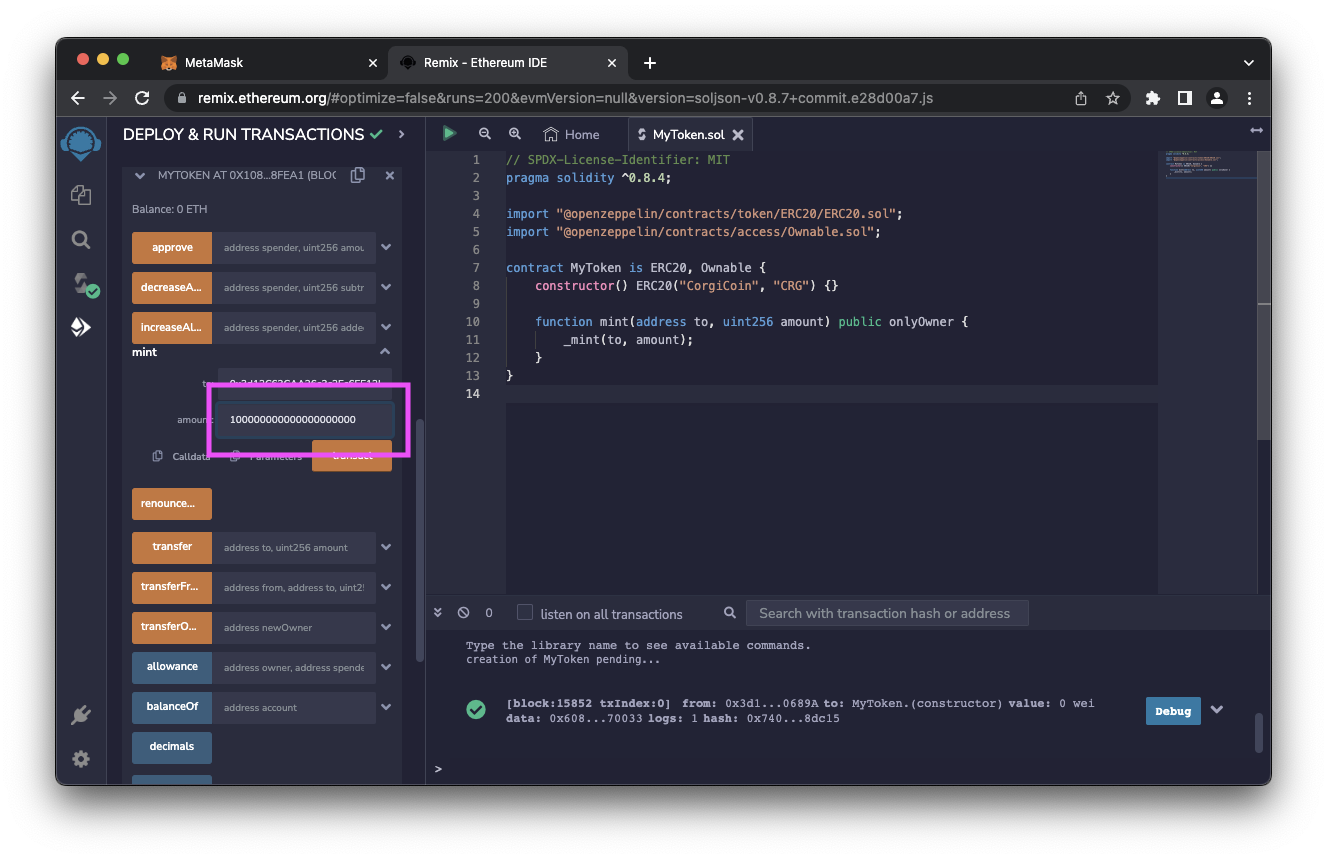Click the terminal search magnifier icon
Image resolution: width=1327 pixels, height=859 pixels.
pos(730,613)
